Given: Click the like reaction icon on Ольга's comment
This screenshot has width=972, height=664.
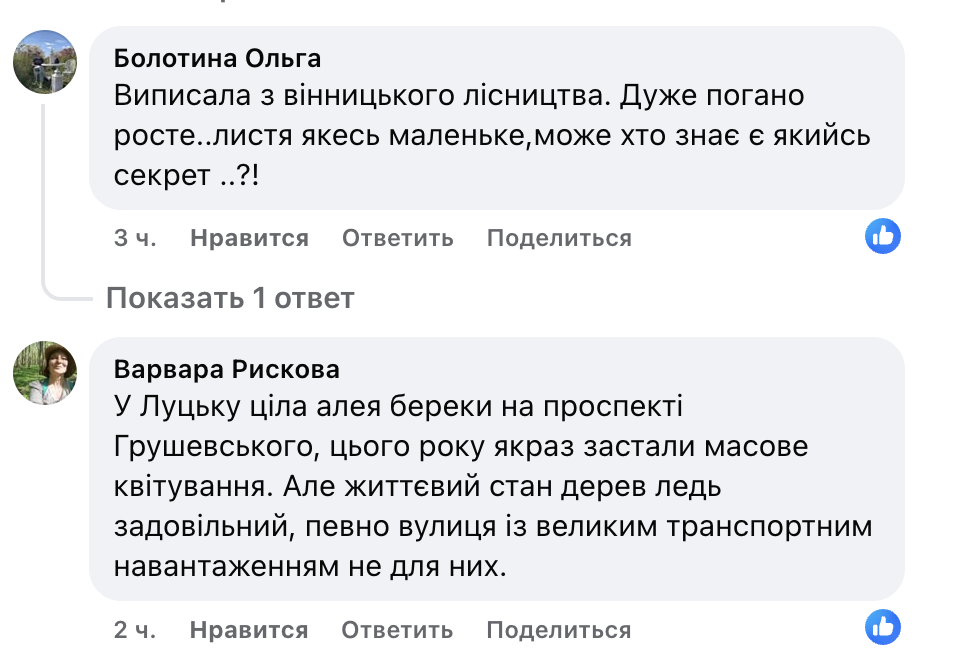Looking at the screenshot, I should 883,237.
